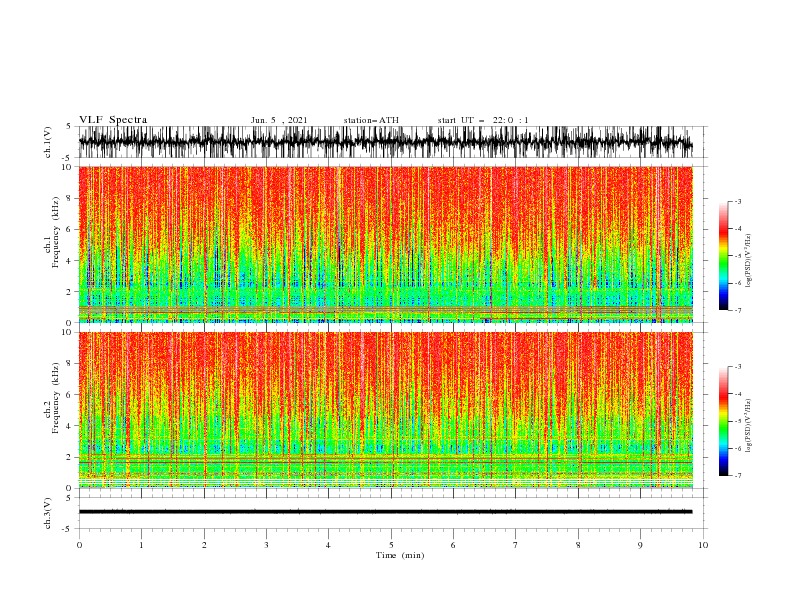Select the date text "Jun. 5 , 2021"
The width and height of the screenshot is (792, 612).
[x=279, y=120]
